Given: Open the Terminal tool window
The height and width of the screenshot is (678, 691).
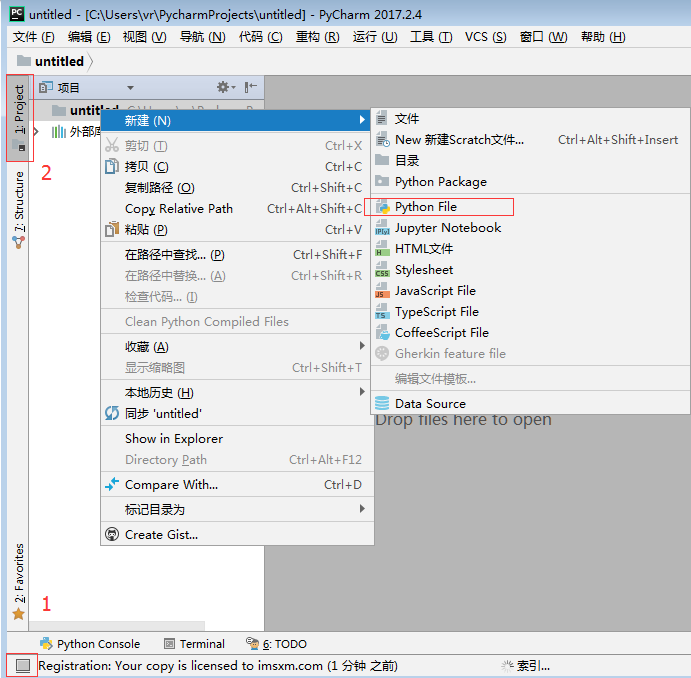Looking at the screenshot, I should (194, 644).
